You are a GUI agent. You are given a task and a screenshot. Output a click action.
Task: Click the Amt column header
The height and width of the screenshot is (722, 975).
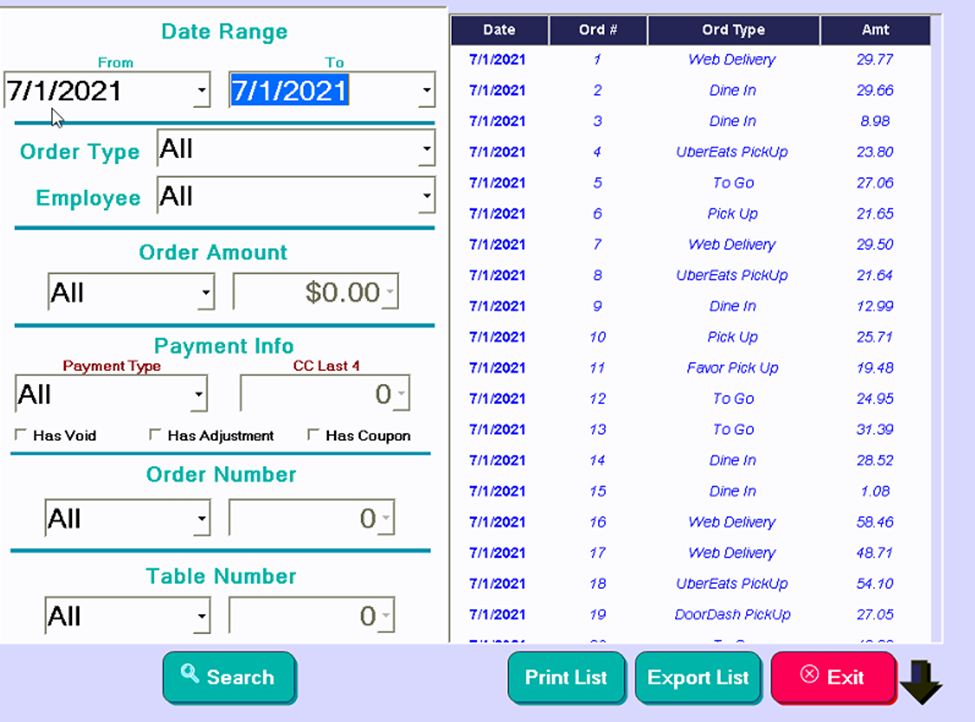875,30
